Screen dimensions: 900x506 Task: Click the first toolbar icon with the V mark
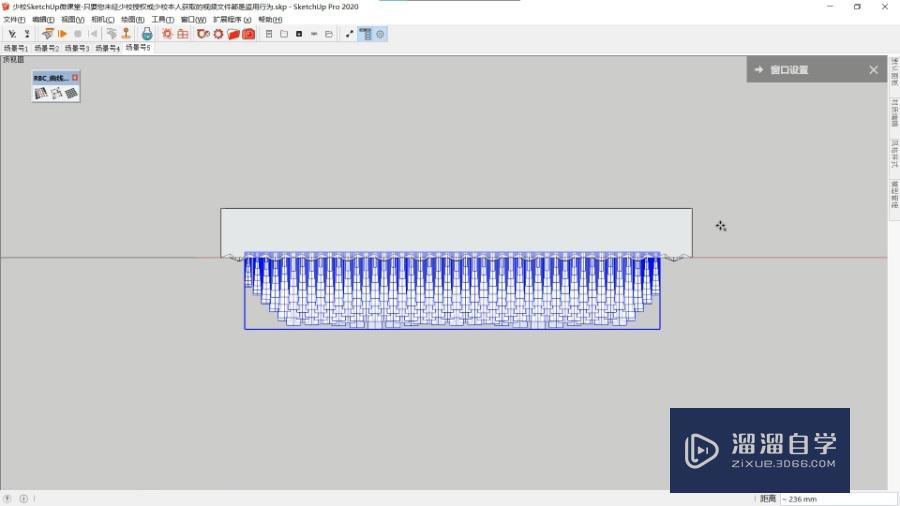pos(12,34)
